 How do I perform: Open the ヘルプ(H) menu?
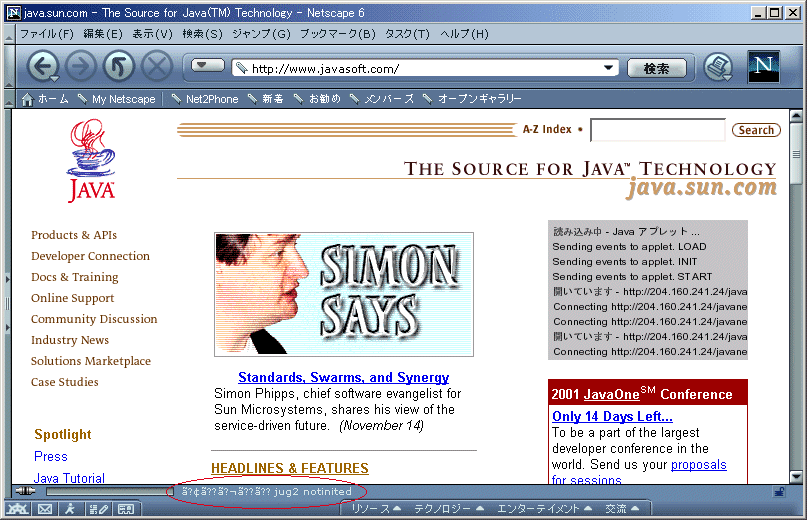(x=464, y=34)
